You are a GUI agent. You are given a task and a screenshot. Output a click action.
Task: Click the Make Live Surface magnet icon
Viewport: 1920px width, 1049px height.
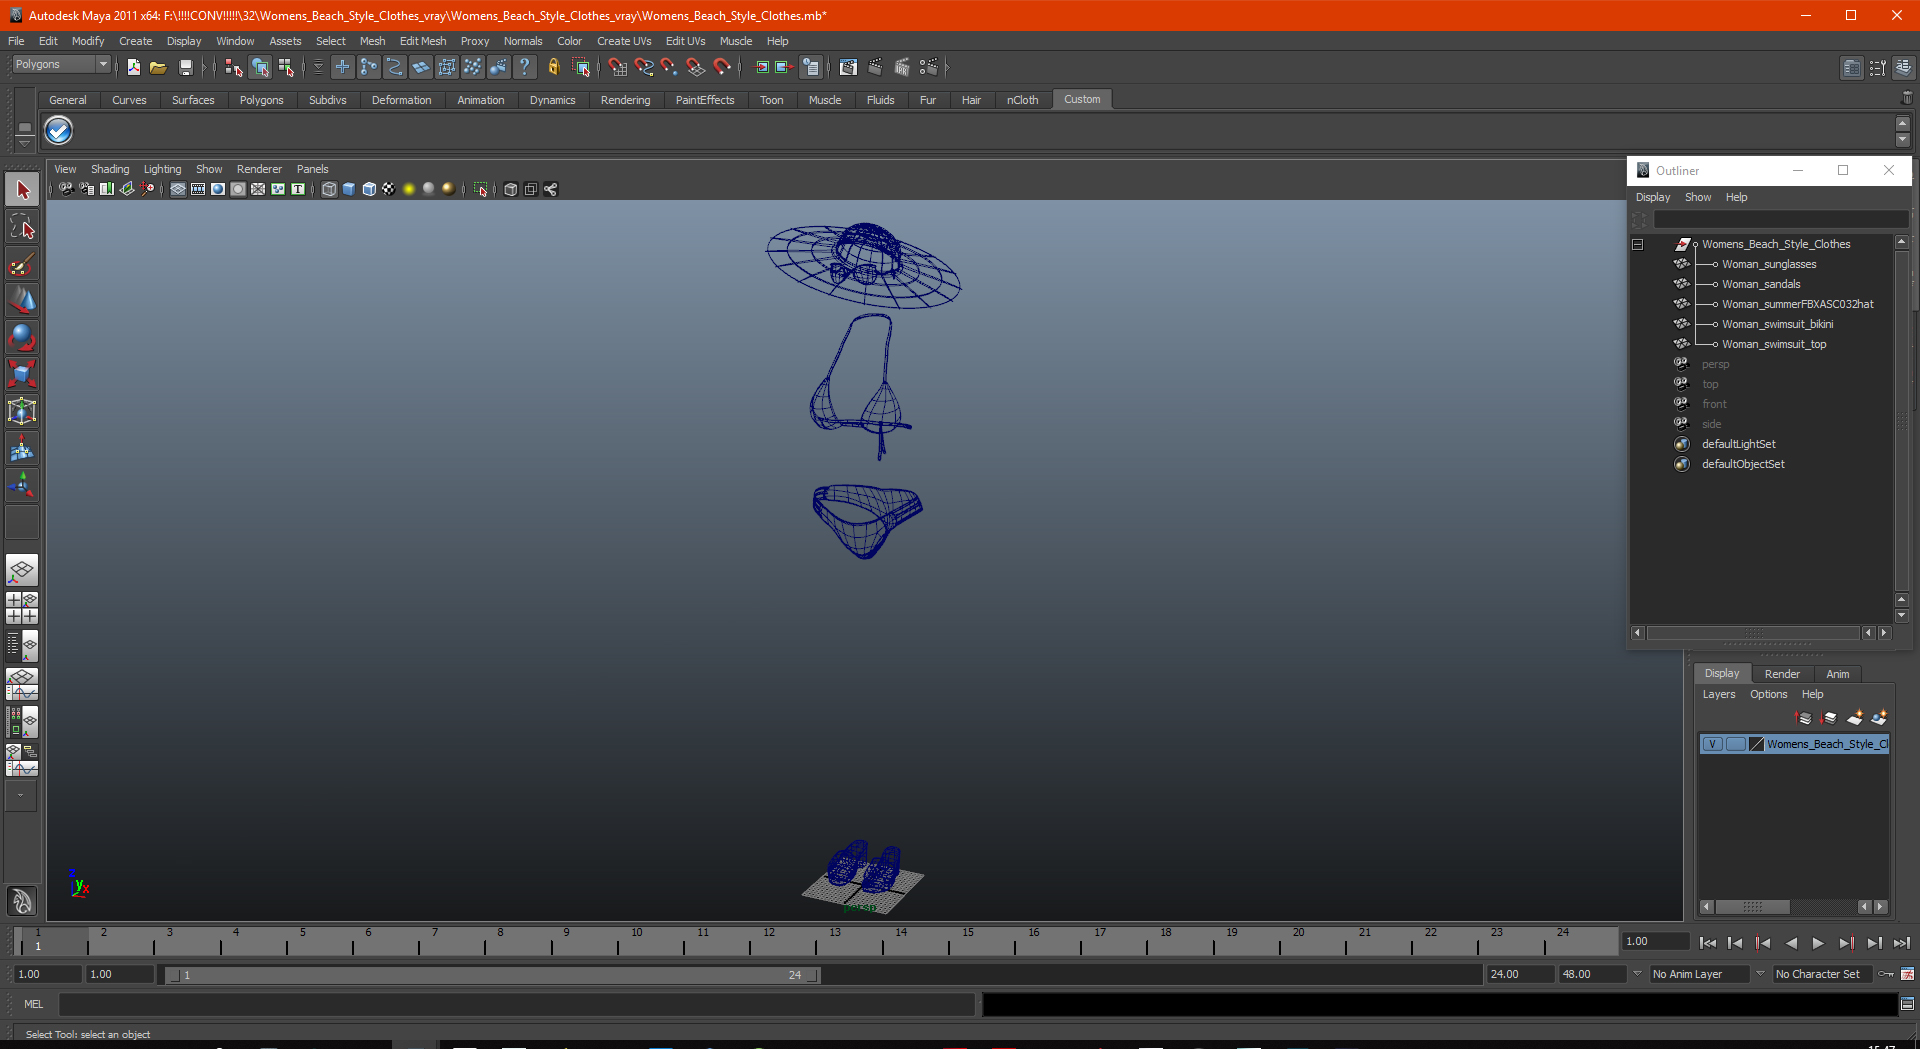[x=722, y=67]
